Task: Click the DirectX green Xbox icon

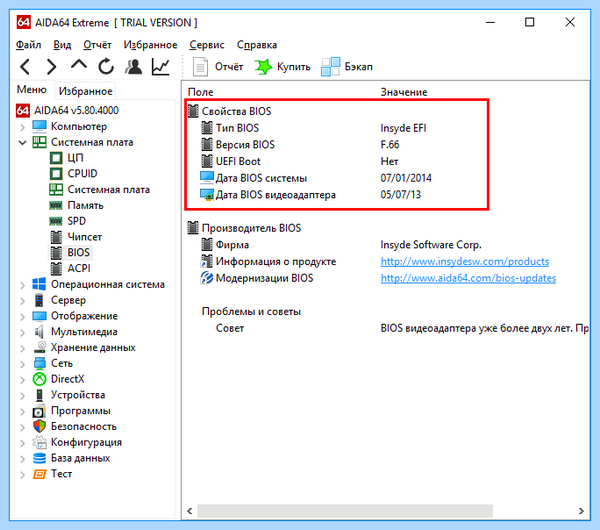Action: (39, 379)
